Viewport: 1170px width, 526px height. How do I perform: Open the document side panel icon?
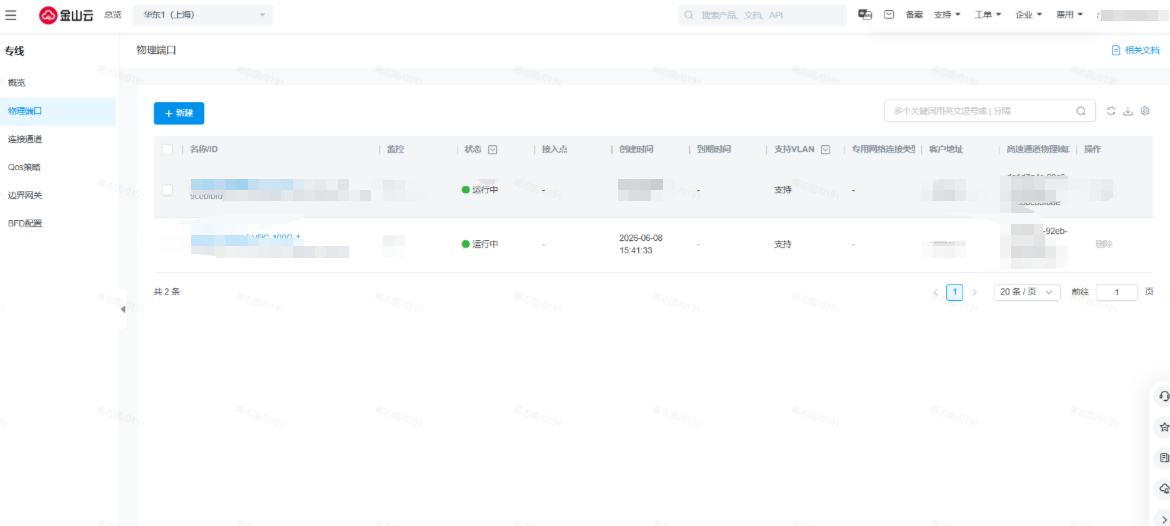(1163, 457)
